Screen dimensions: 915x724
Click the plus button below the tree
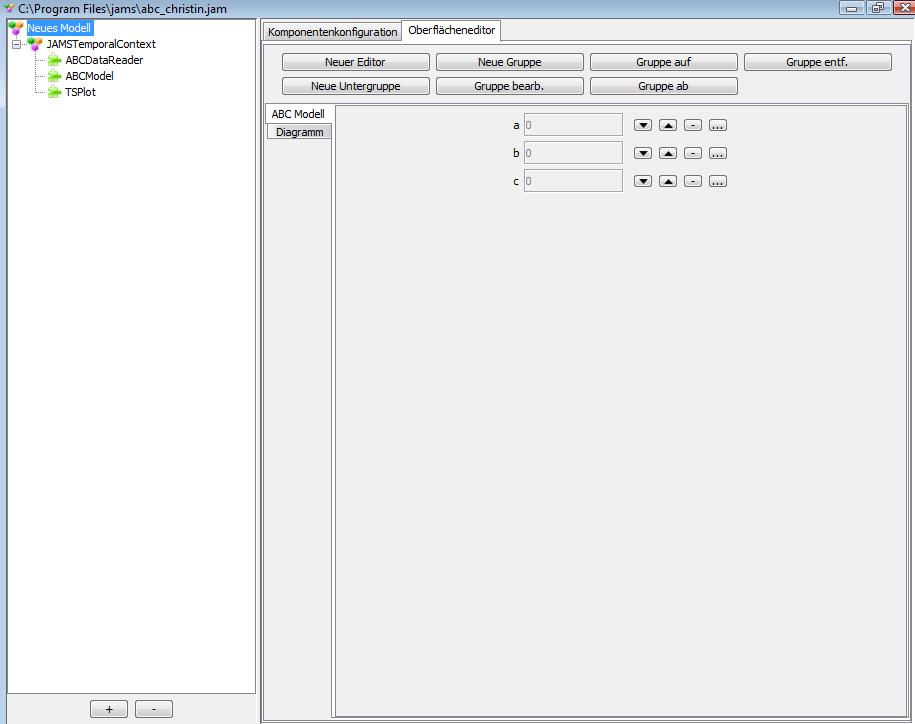coord(109,709)
